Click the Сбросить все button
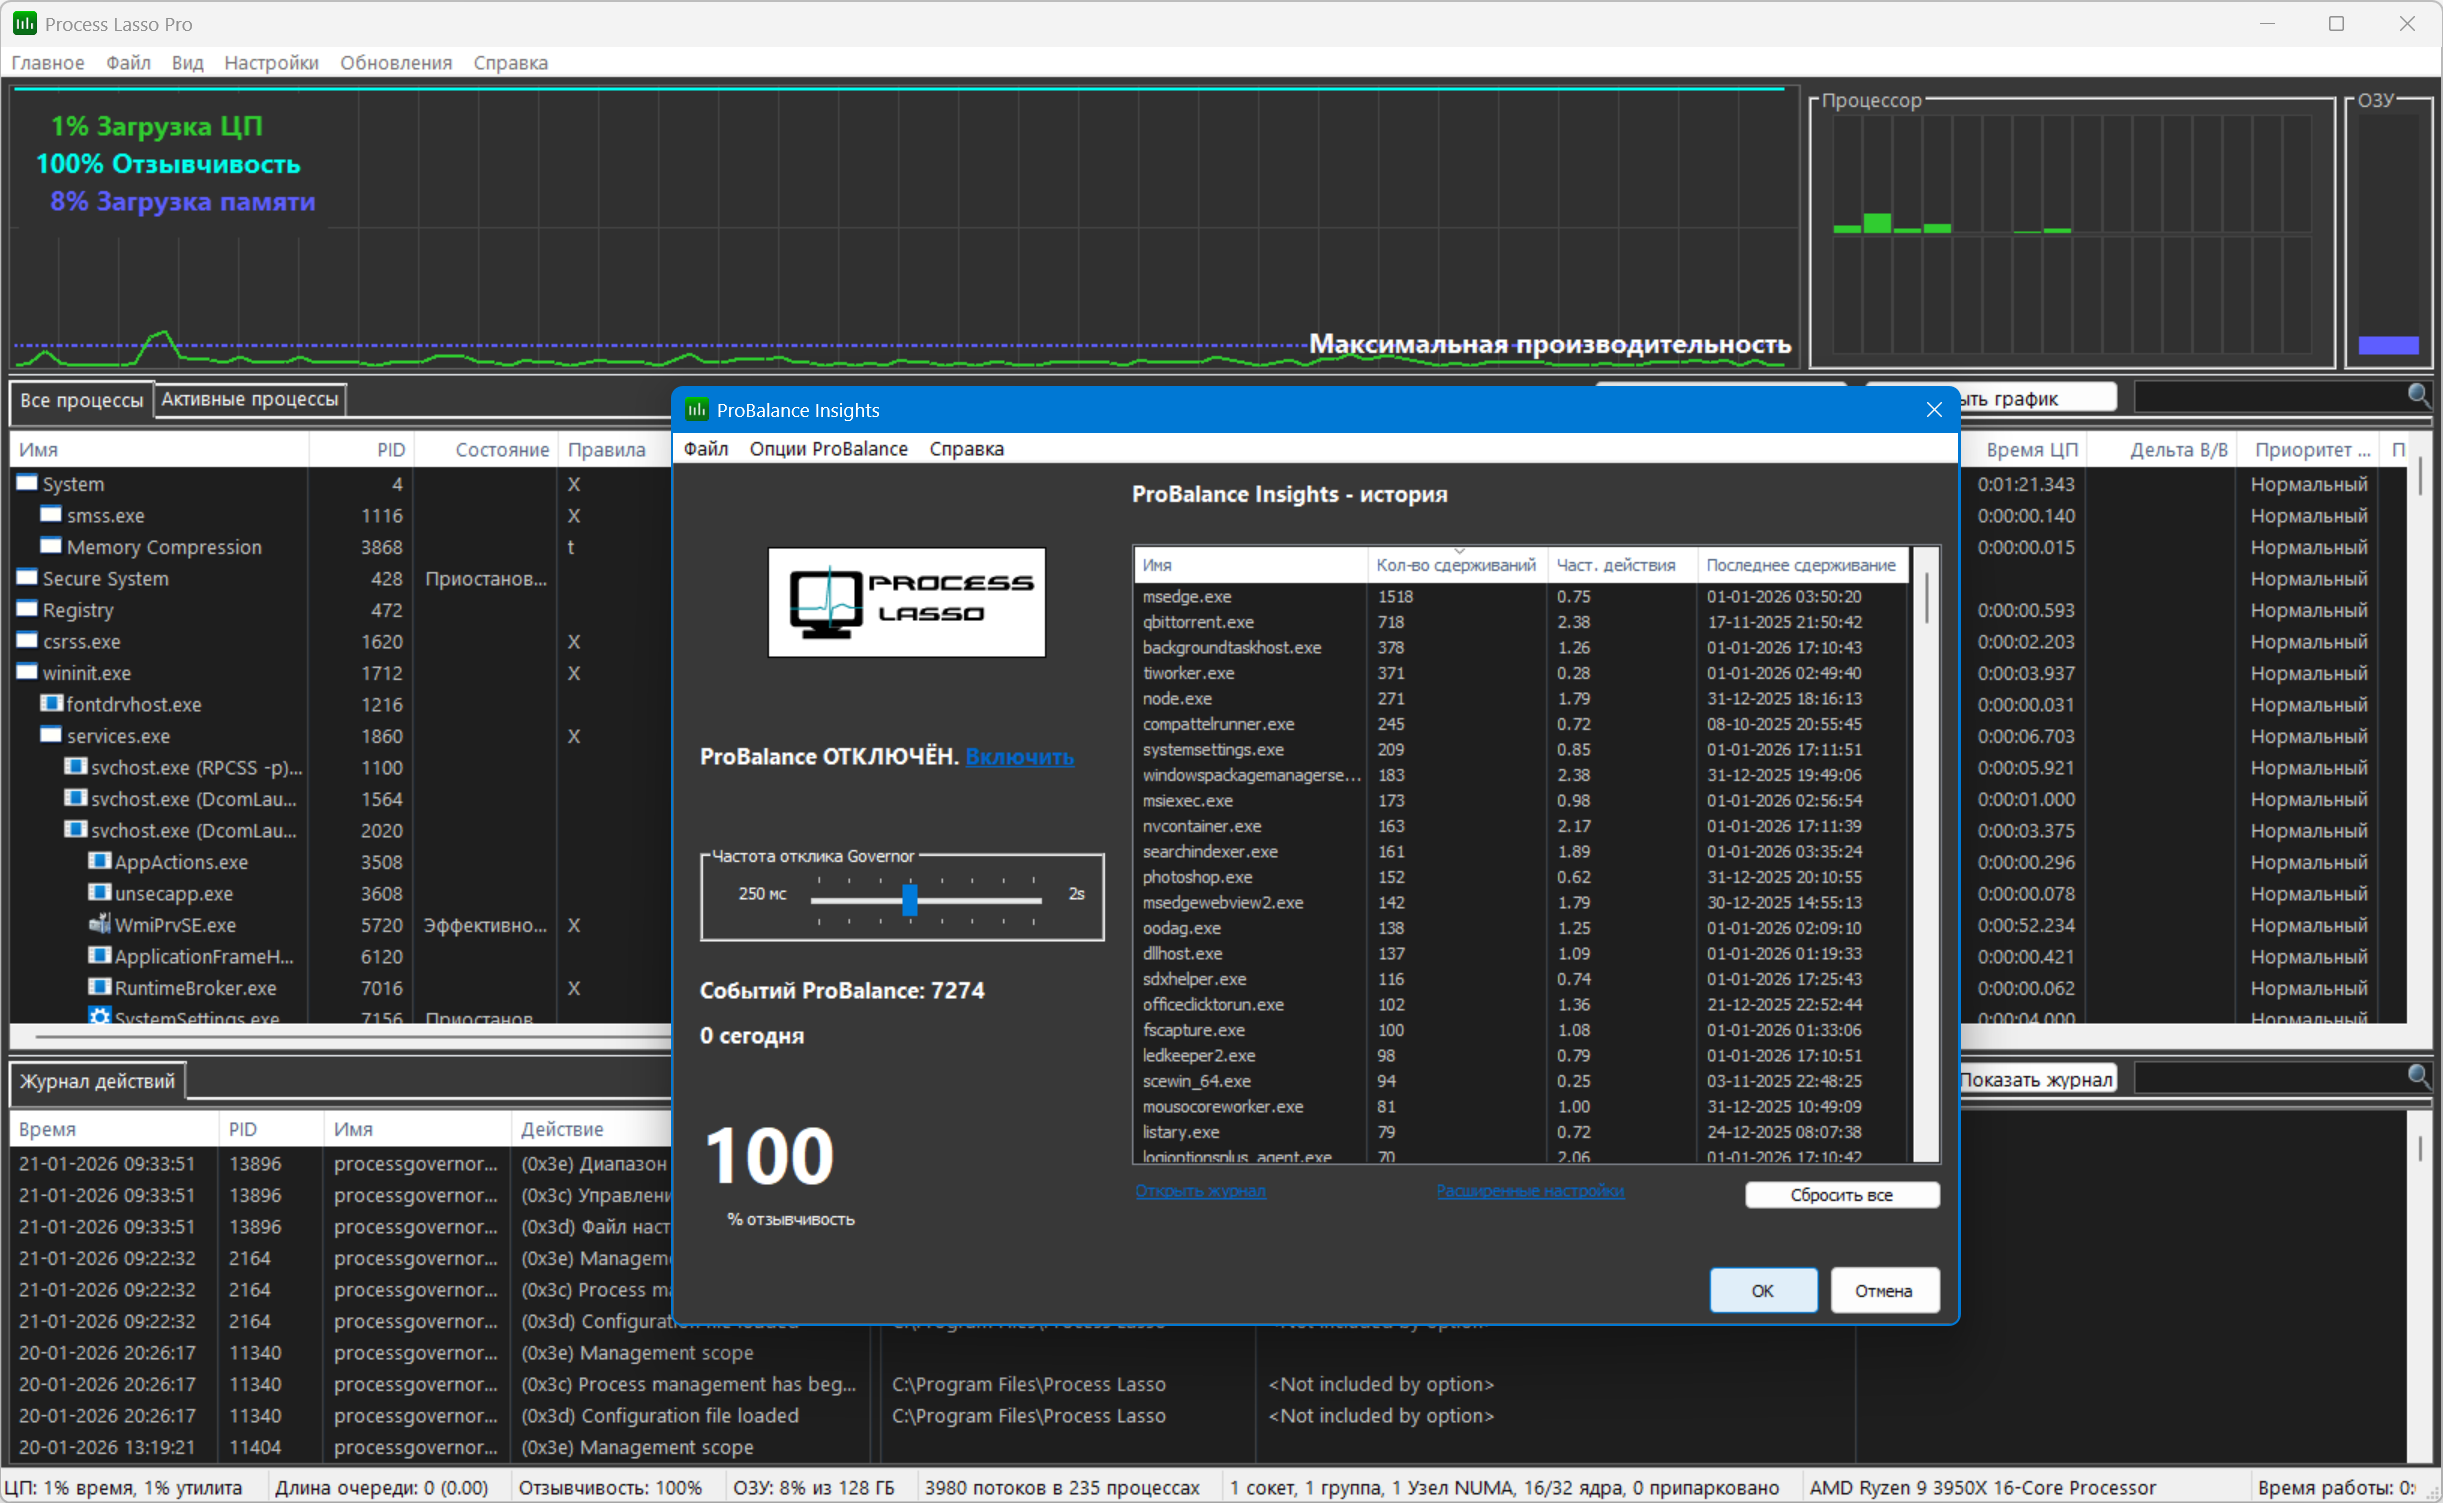The image size is (2443, 1503). tap(1841, 1195)
